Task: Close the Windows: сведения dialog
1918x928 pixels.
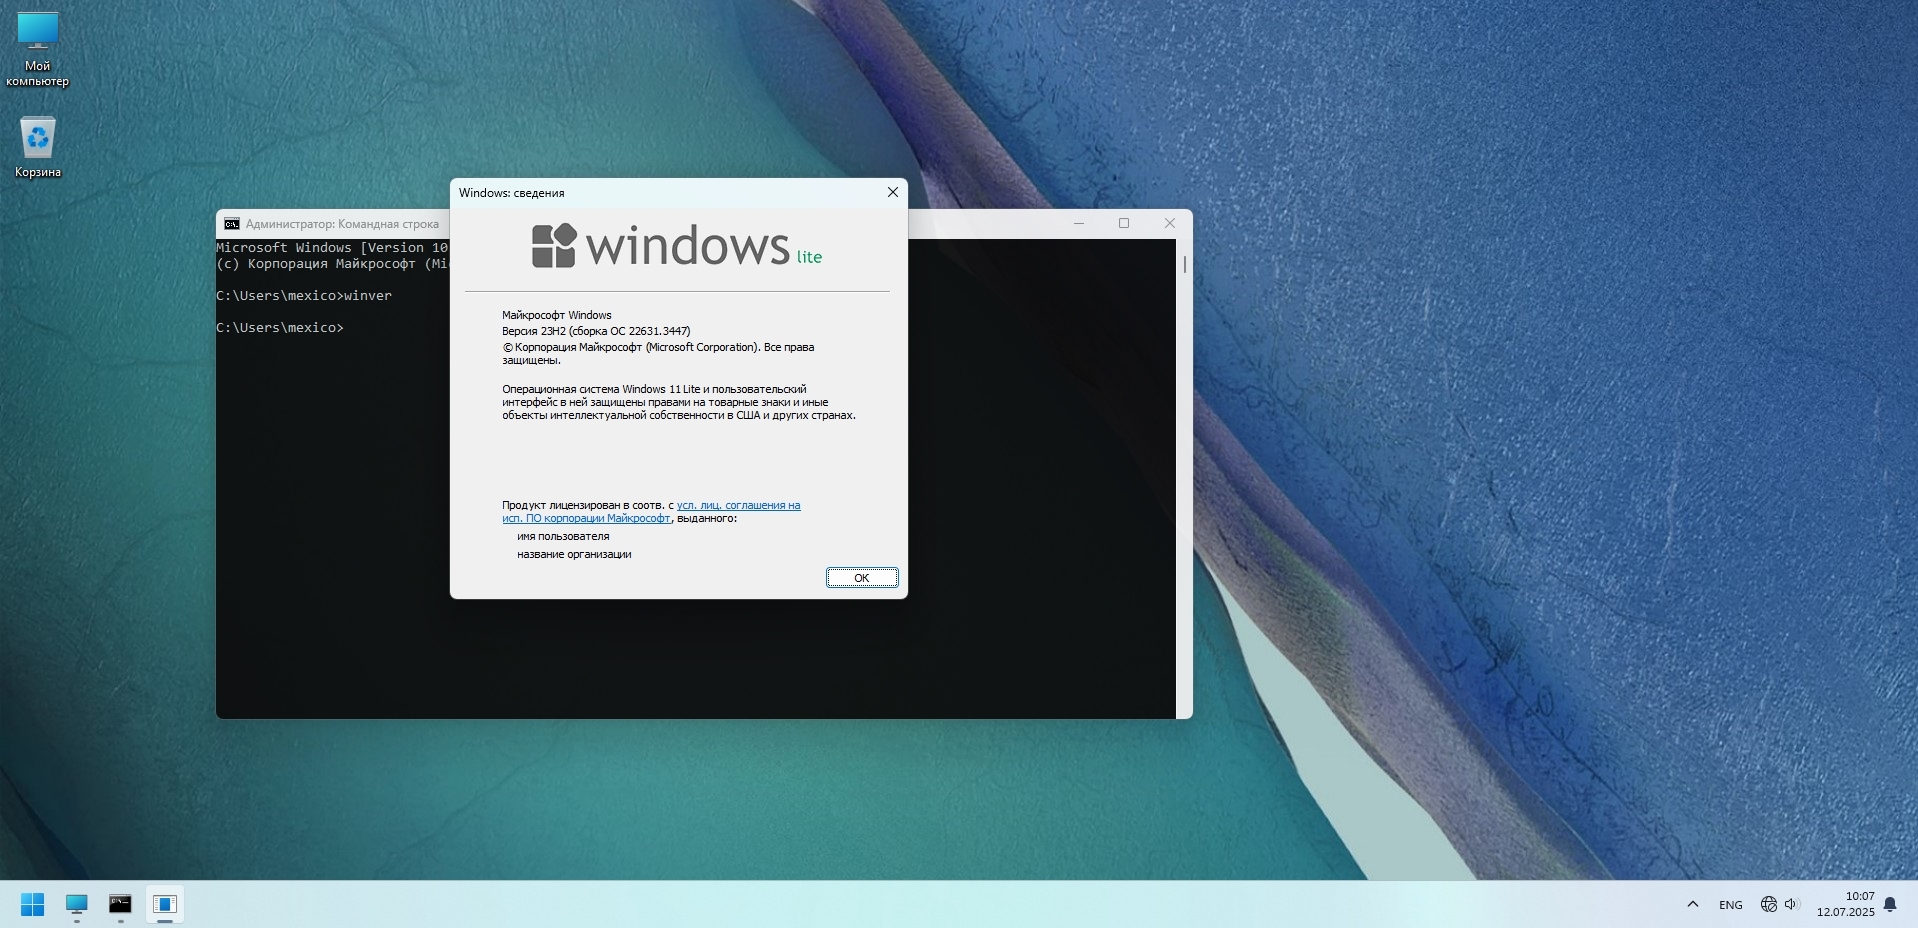Action: [x=893, y=192]
